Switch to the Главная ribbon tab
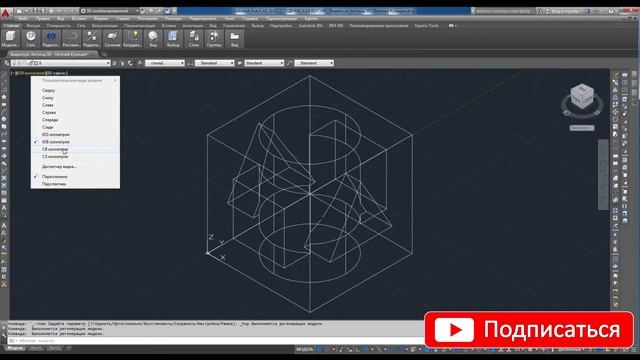 tap(11, 25)
